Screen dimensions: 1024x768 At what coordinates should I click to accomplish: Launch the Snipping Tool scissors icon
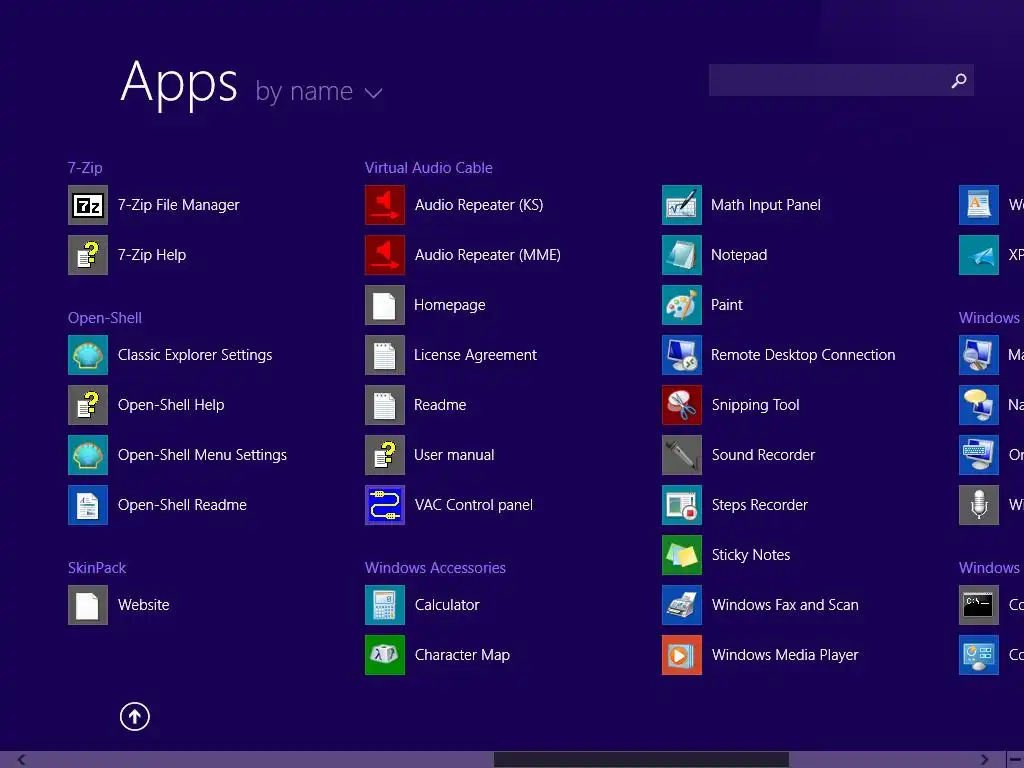682,405
